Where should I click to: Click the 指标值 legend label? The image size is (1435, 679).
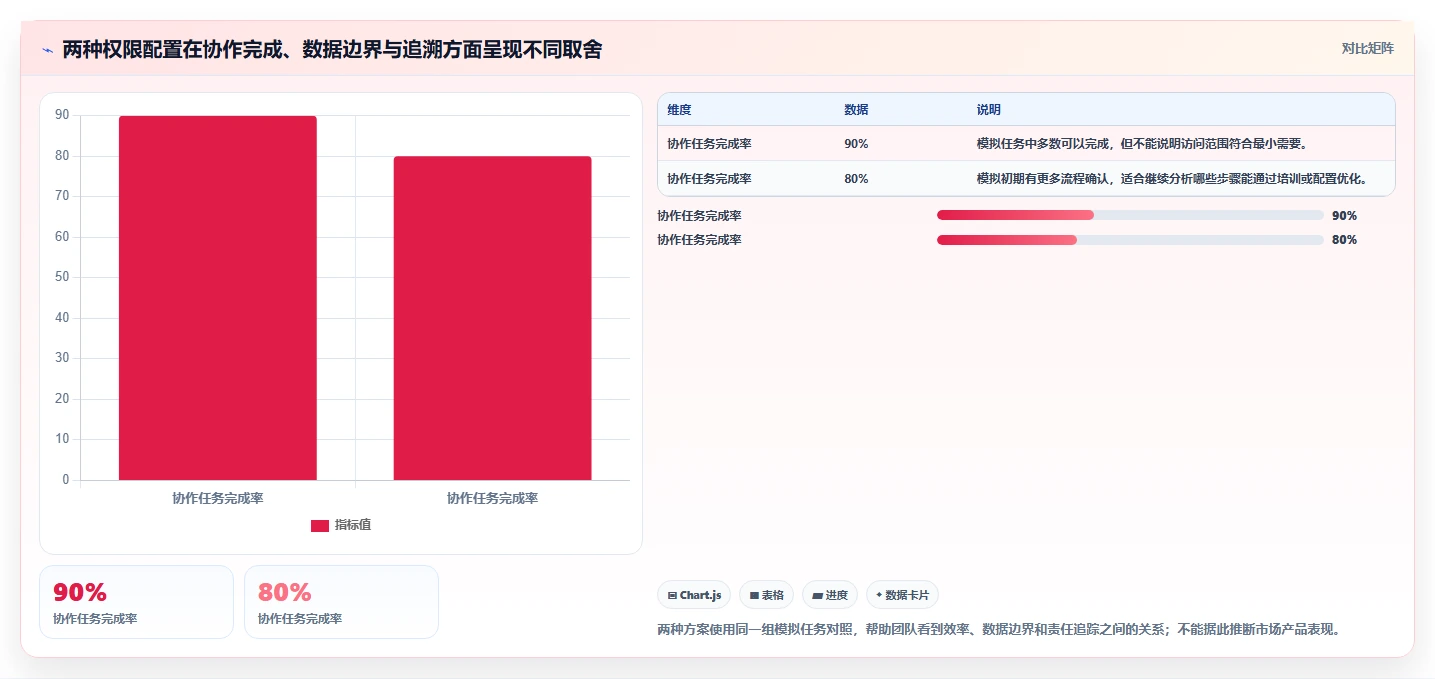coord(353,526)
